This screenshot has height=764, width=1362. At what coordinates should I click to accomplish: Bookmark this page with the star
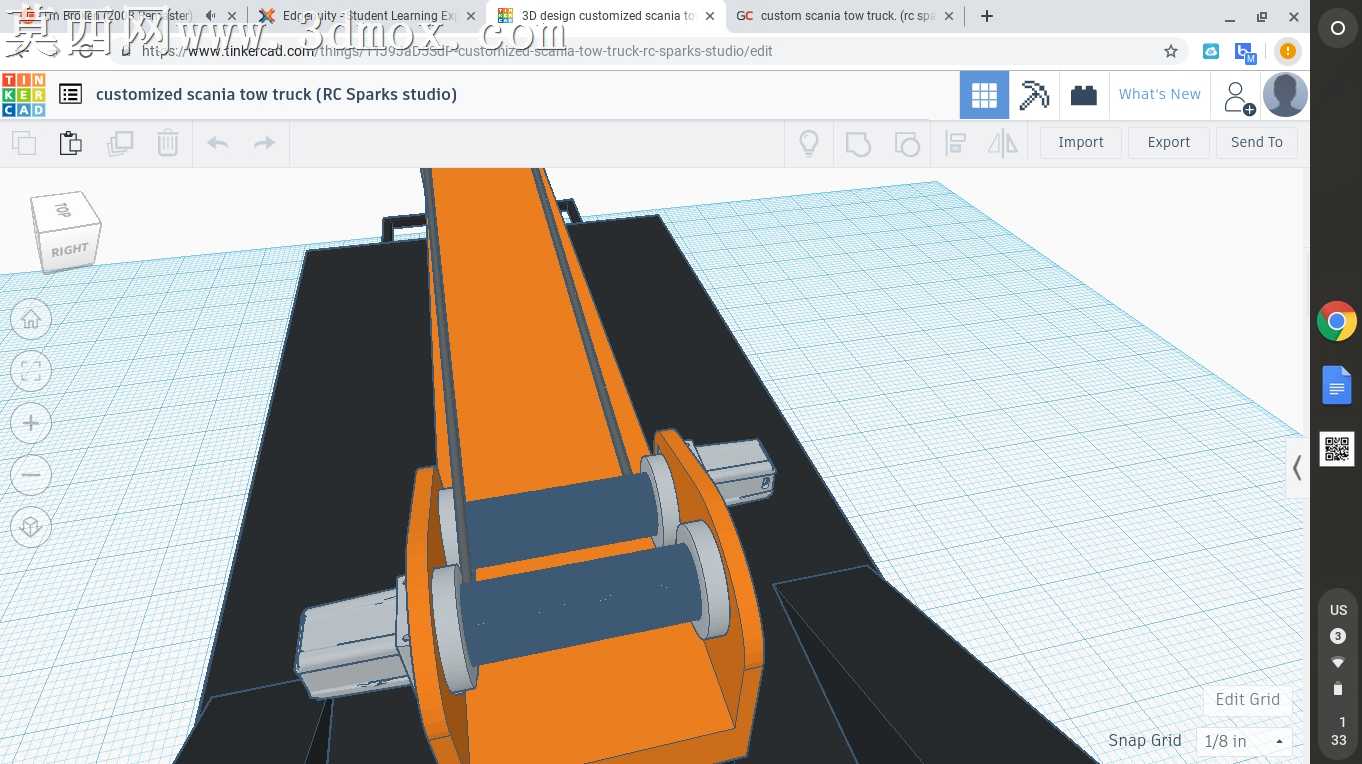1171,51
